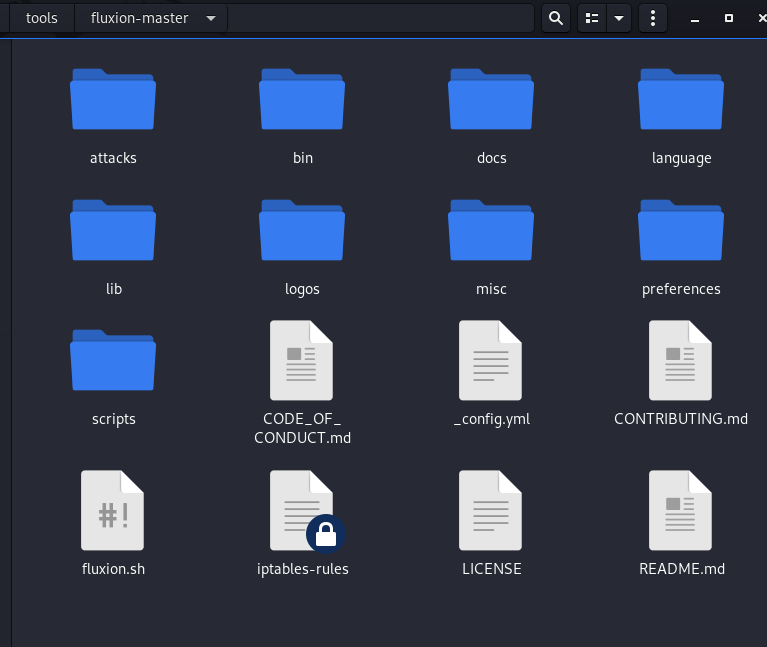
Task: Click the scripts folder name
Action: [x=113, y=420]
